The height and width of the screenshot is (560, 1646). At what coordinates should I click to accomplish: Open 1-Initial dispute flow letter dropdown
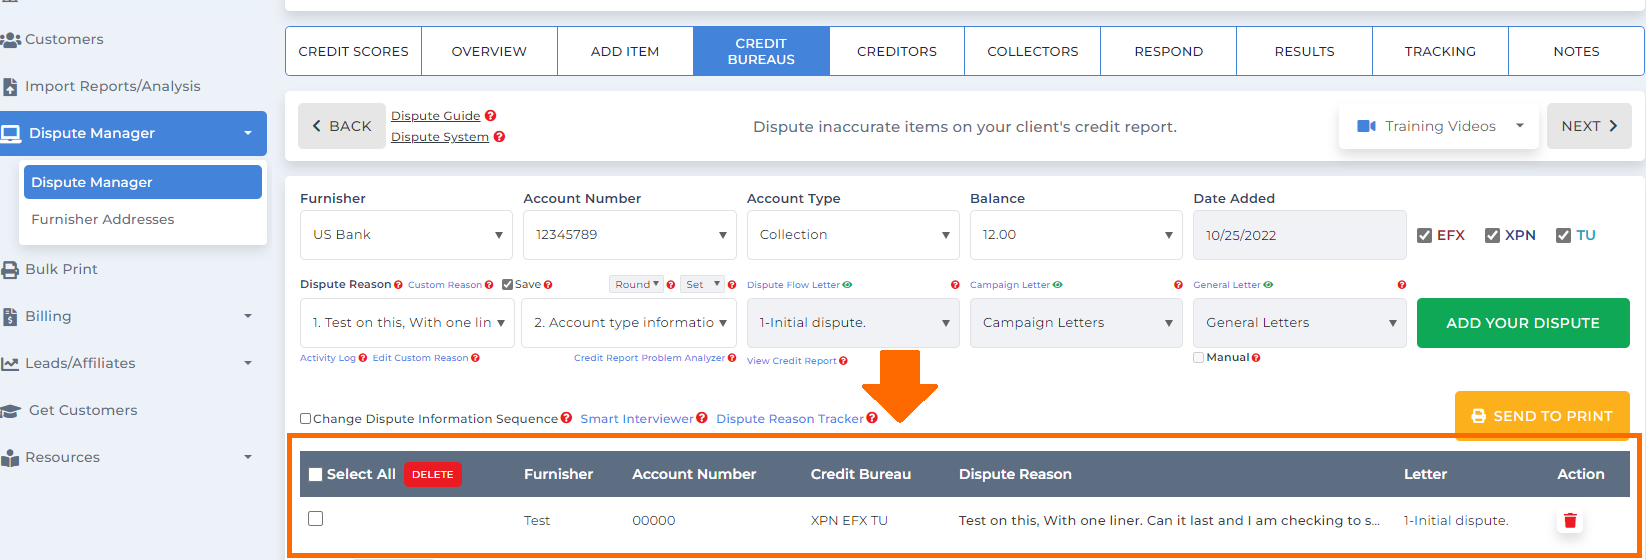853,323
